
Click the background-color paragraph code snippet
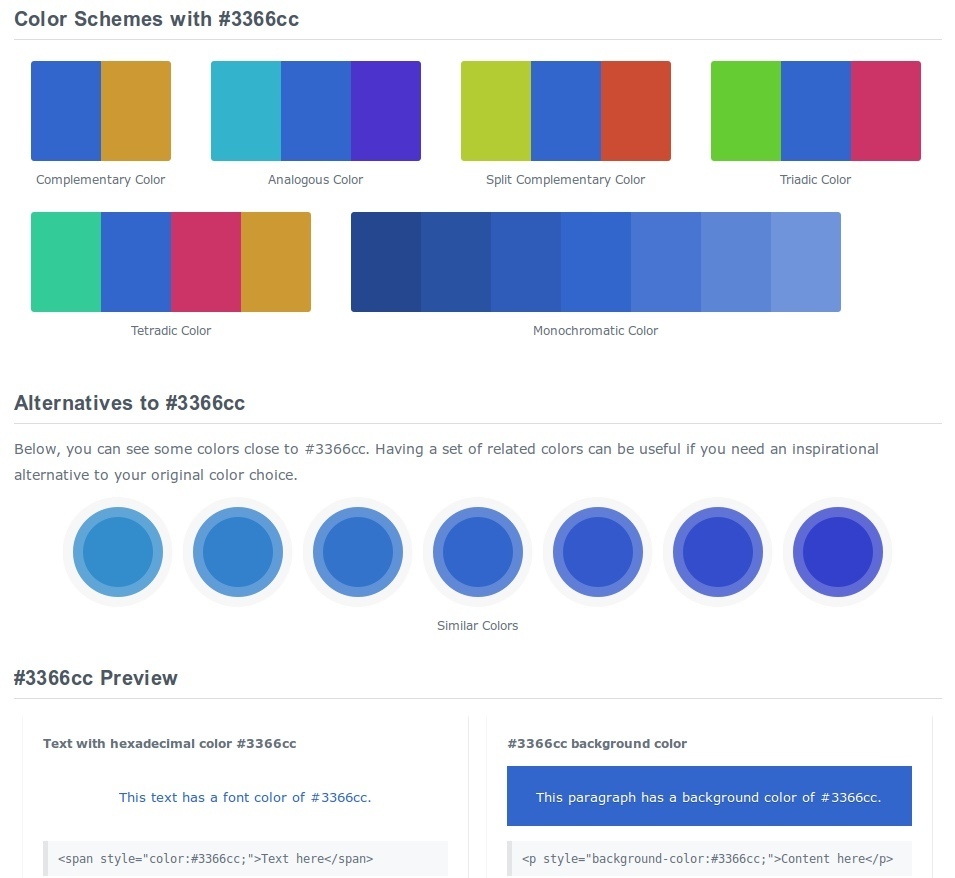(x=708, y=858)
